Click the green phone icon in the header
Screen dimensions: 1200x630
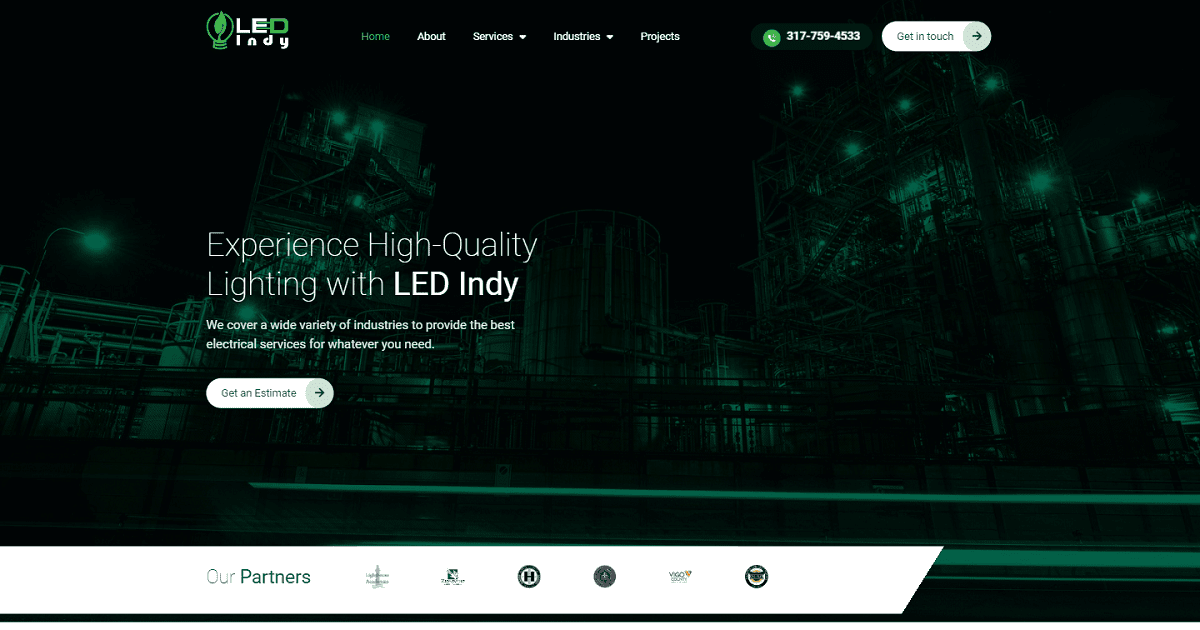771,37
